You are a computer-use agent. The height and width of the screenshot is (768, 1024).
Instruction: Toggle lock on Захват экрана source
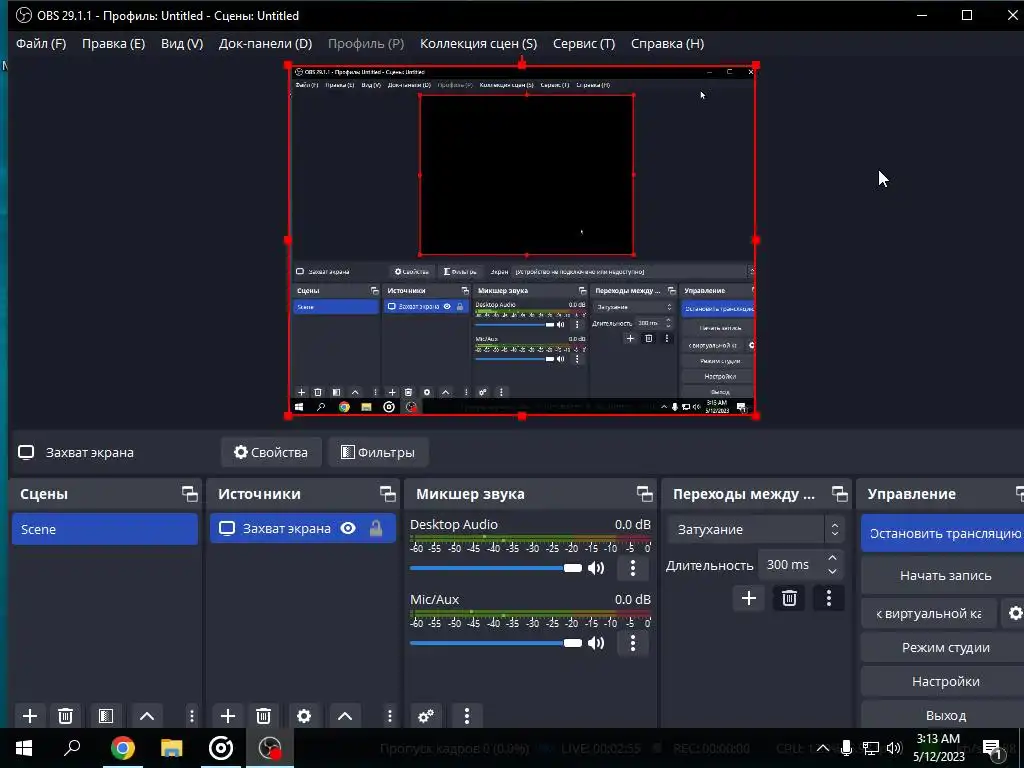[x=376, y=528]
